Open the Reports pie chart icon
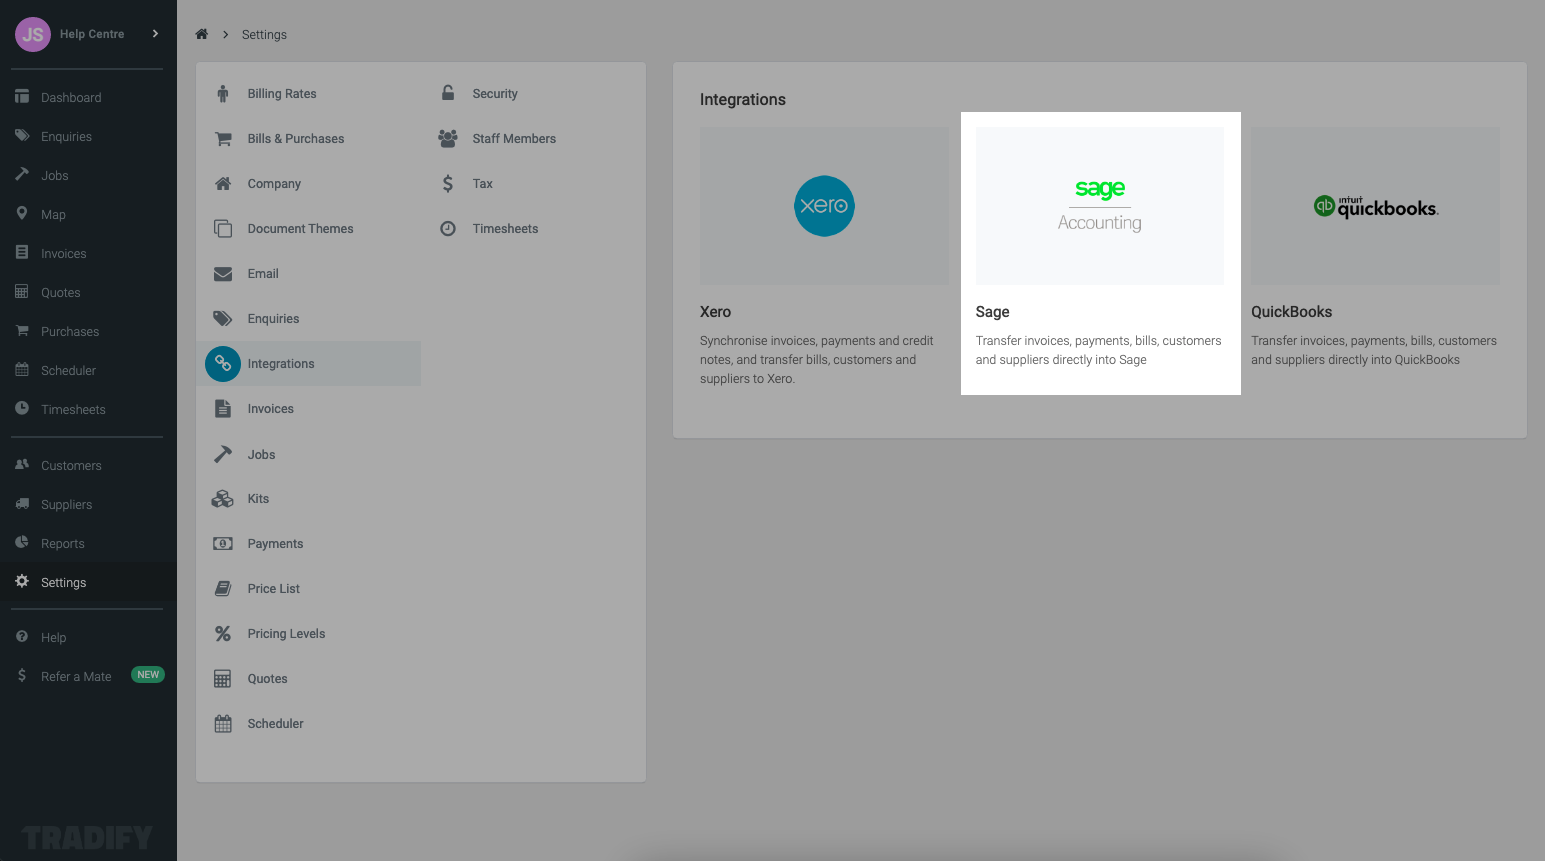 tap(22, 542)
